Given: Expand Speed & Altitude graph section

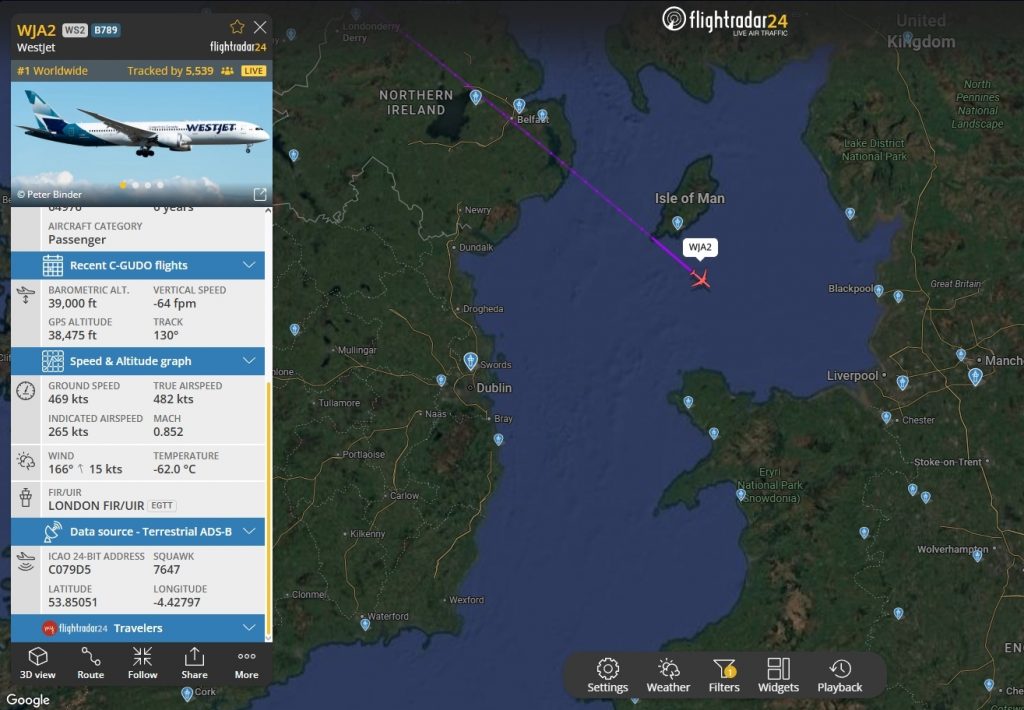Looking at the screenshot, I should click(138, 361).
